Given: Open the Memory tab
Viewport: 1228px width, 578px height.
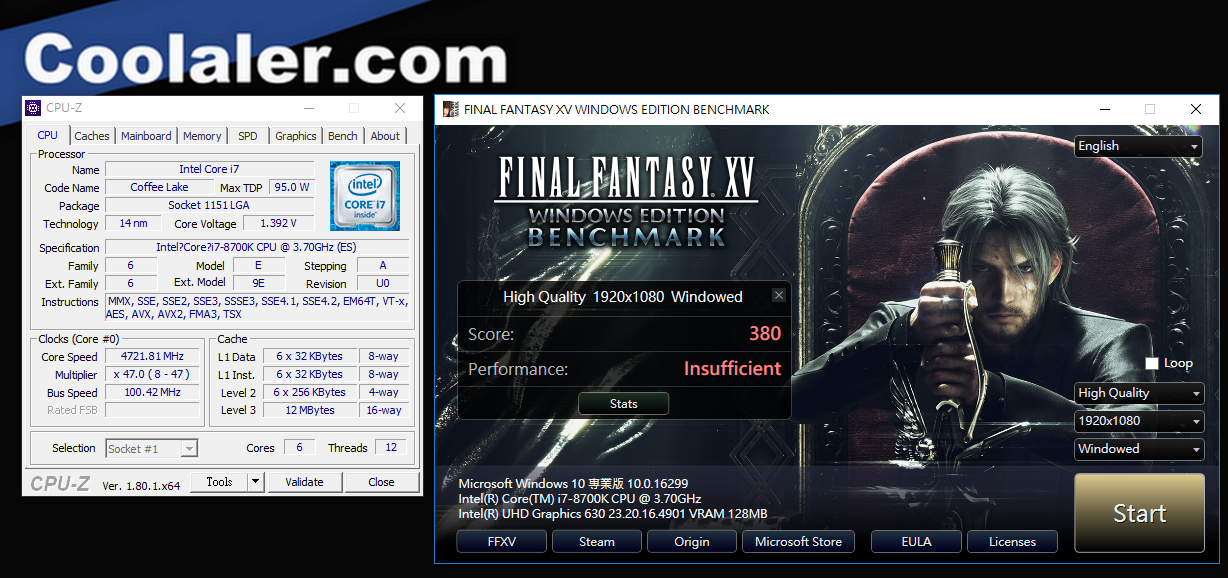Looking at the screenshot, I should [x=202, y=136].
